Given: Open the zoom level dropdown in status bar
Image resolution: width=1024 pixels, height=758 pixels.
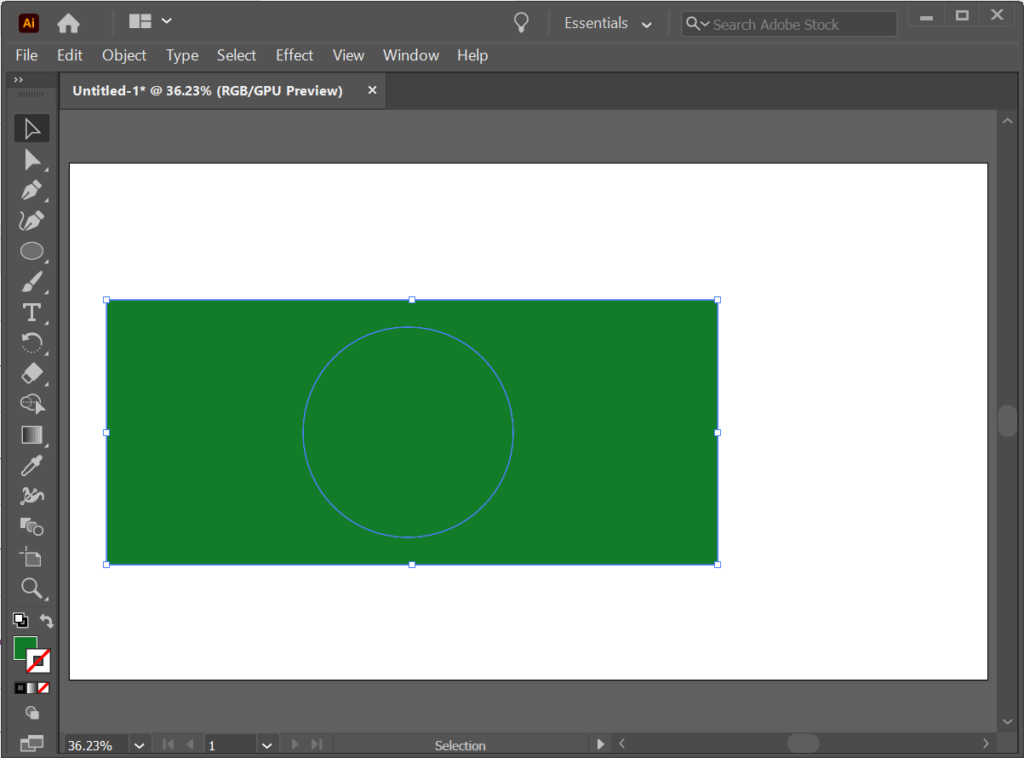Looking at the screenshot, I should point(139,744).
